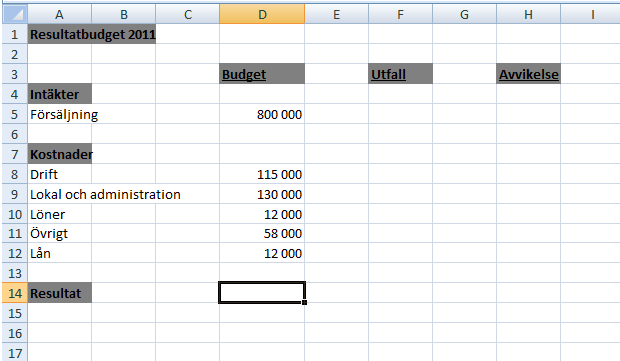Select column E header
This screenshot has width=620, height=361.
click(336, 15)
